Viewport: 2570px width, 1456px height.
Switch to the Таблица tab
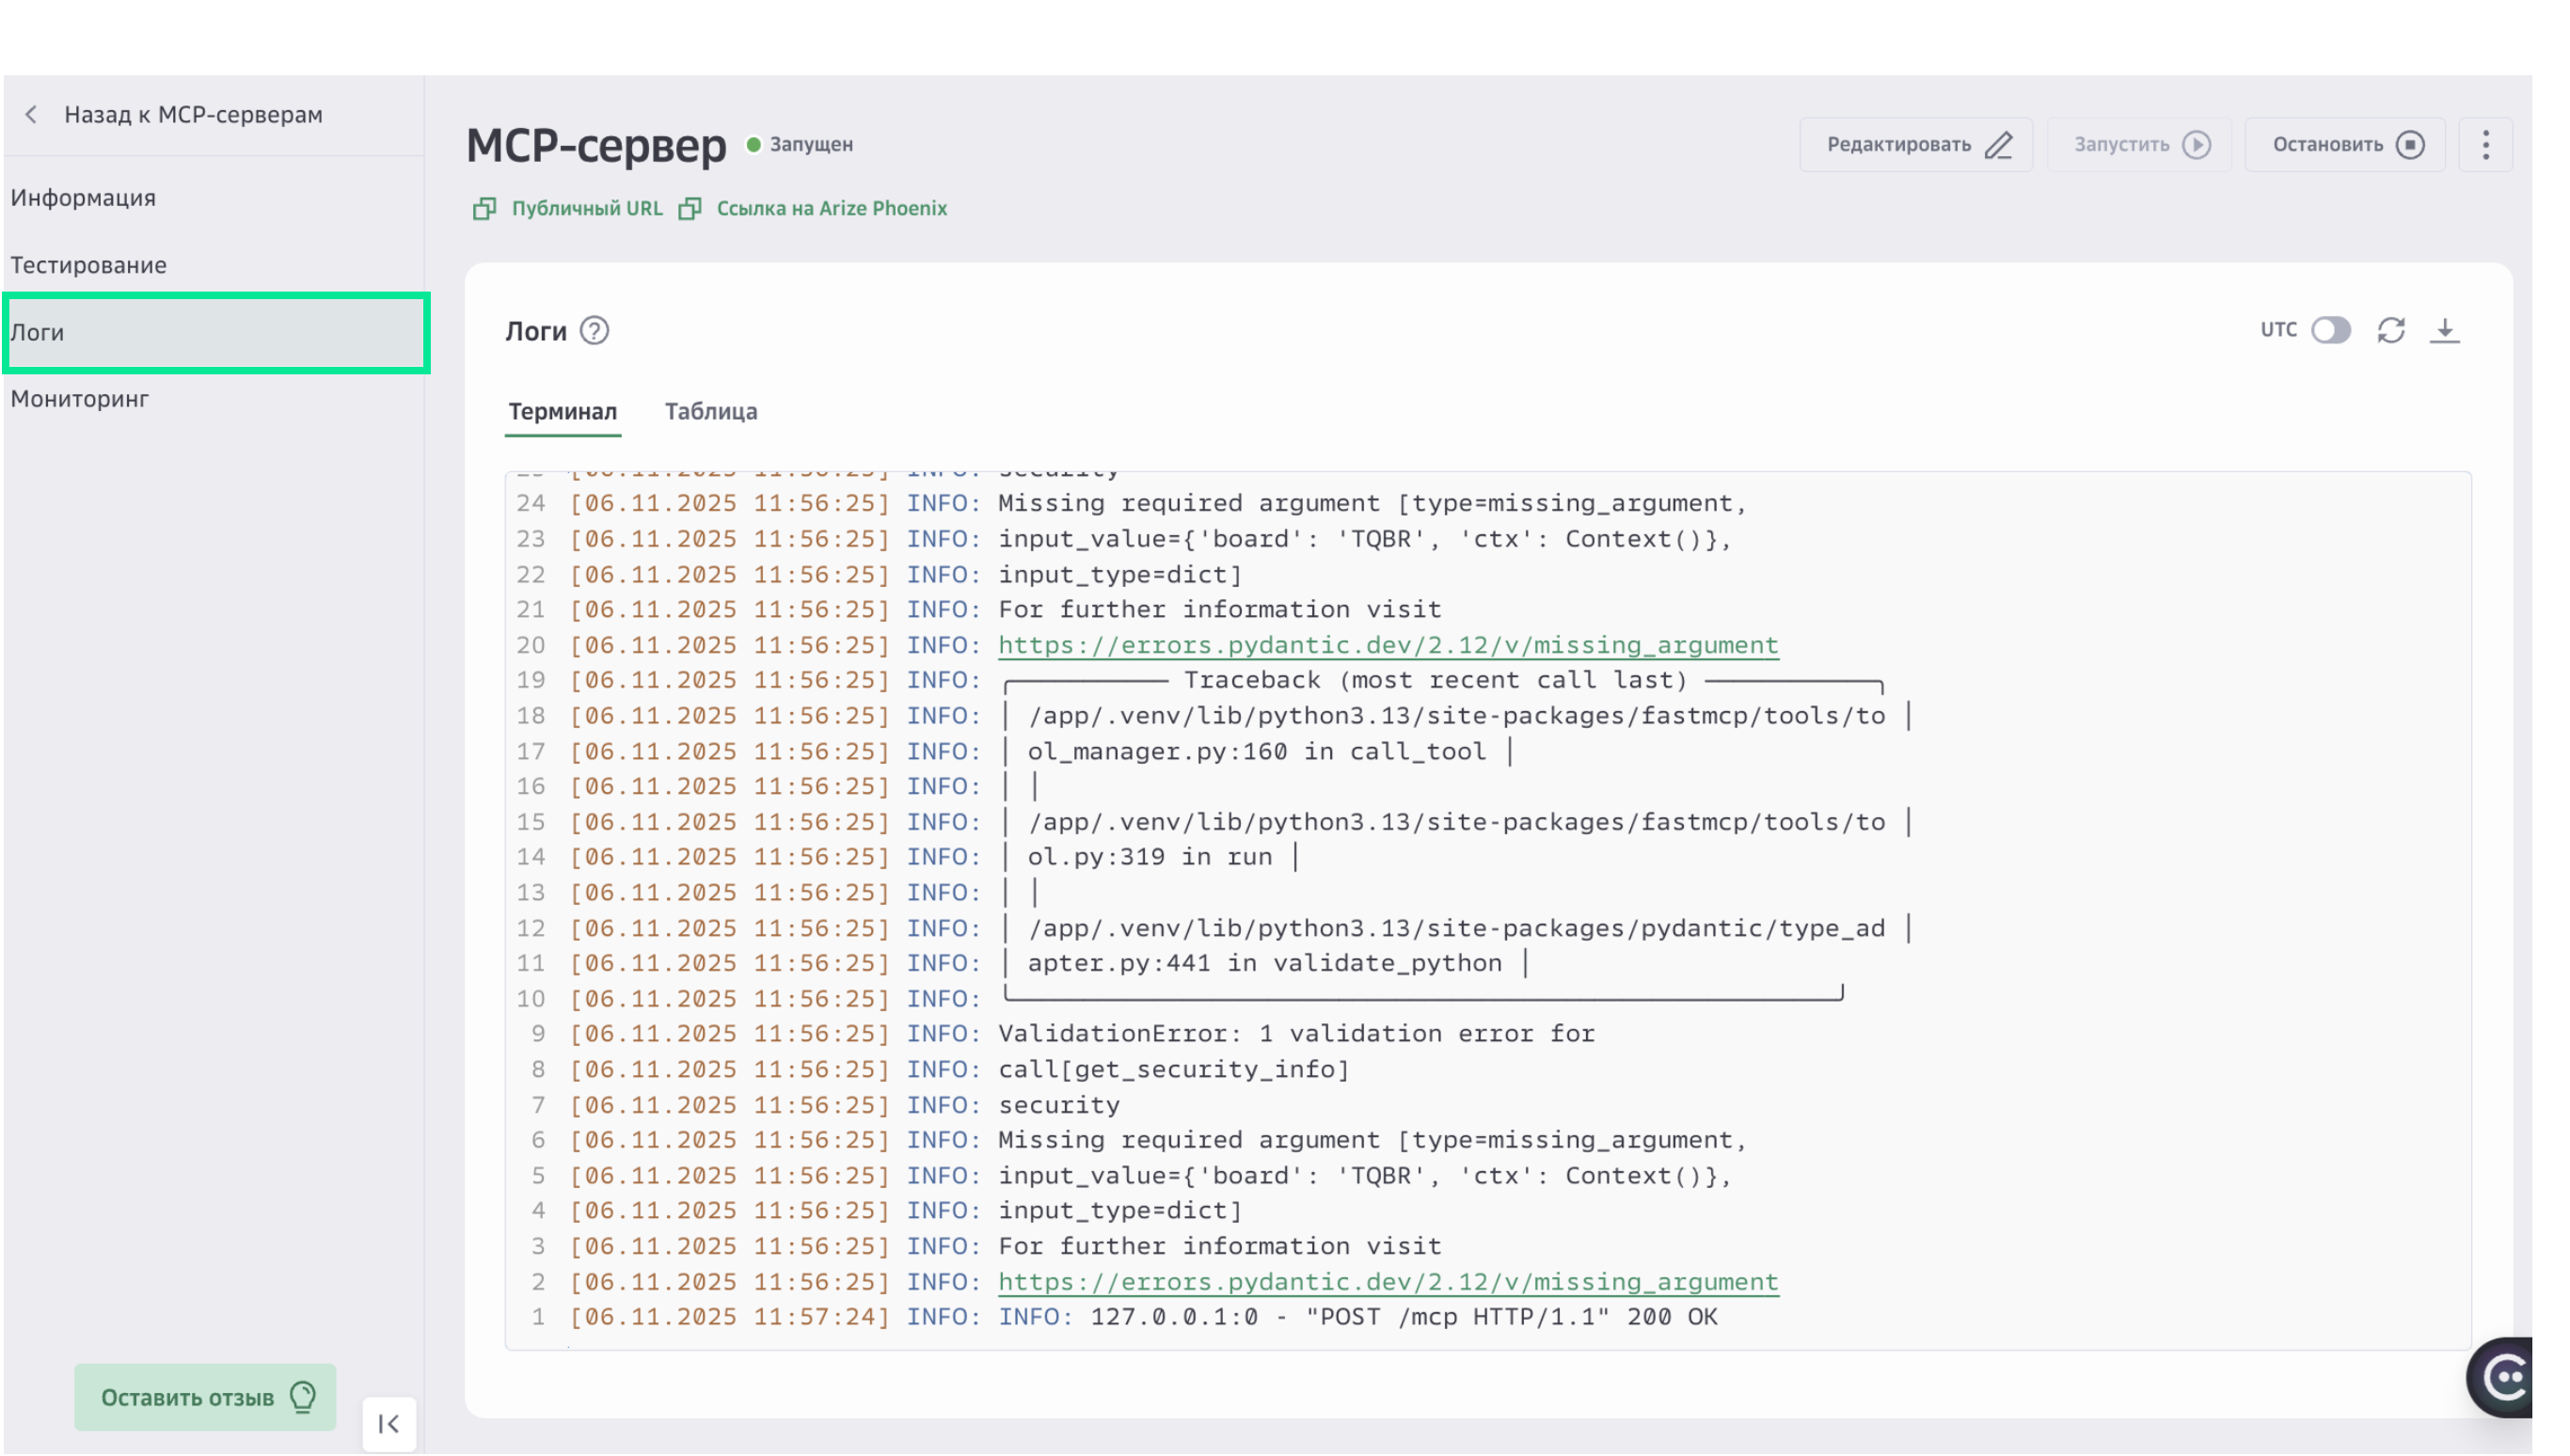[711, 411]
